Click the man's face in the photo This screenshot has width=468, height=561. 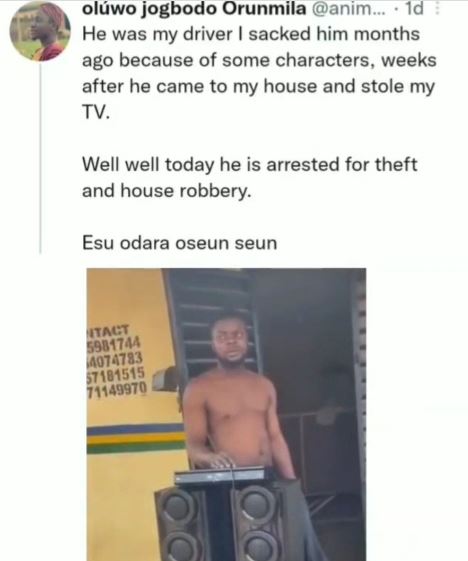pos(229,340)
